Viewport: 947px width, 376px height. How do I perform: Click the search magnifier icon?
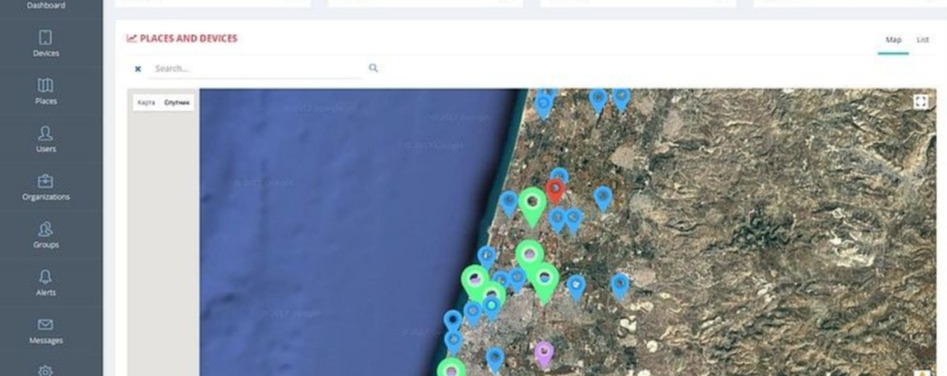pos(373,68)
